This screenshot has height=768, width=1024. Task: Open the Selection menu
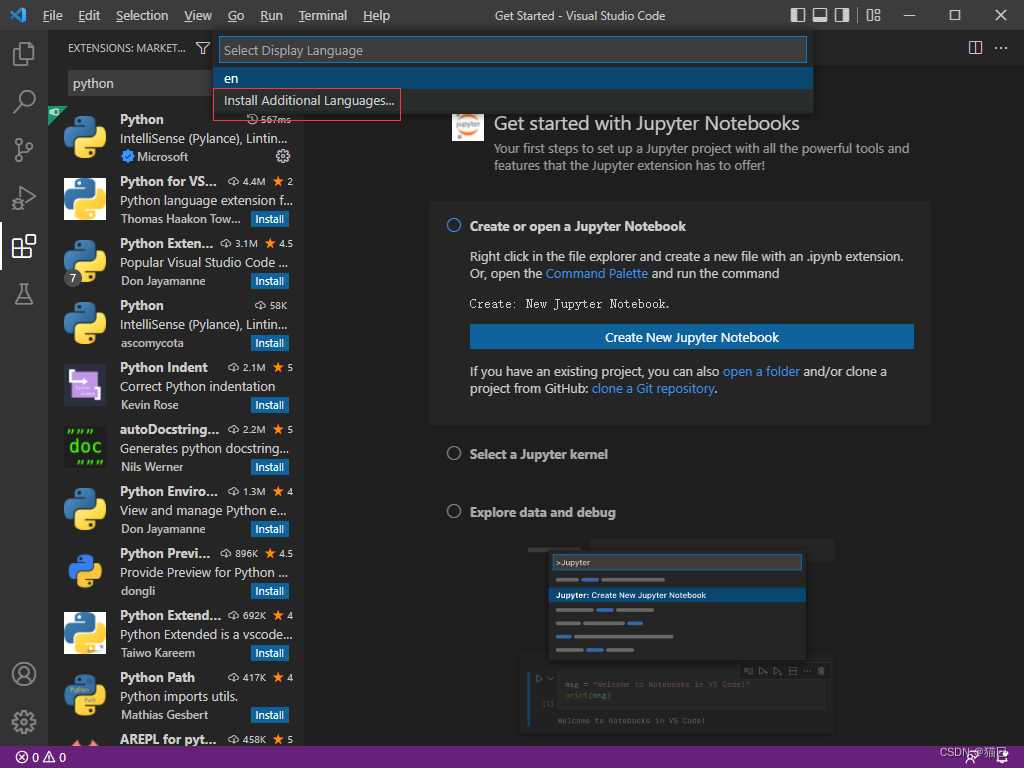142,15
